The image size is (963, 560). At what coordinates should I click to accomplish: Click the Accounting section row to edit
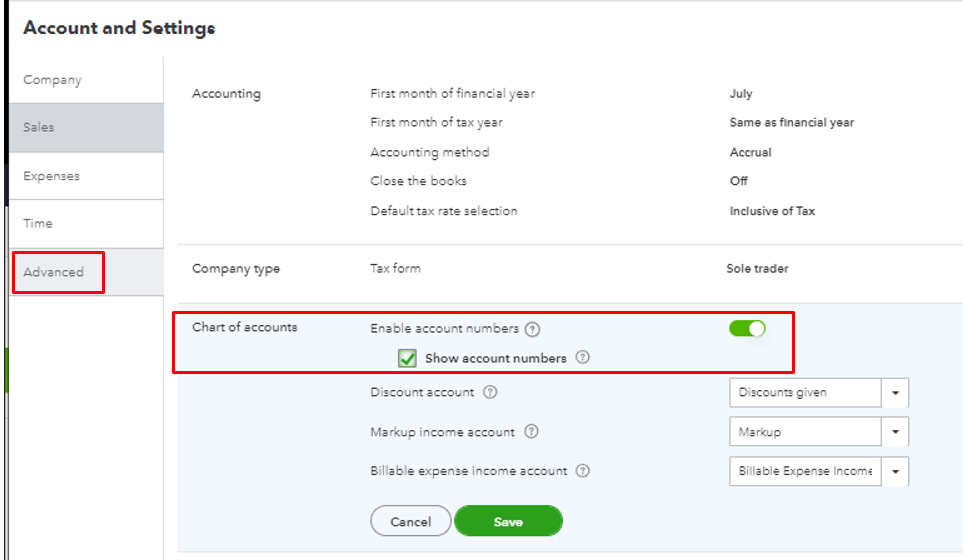pos(570,152)
